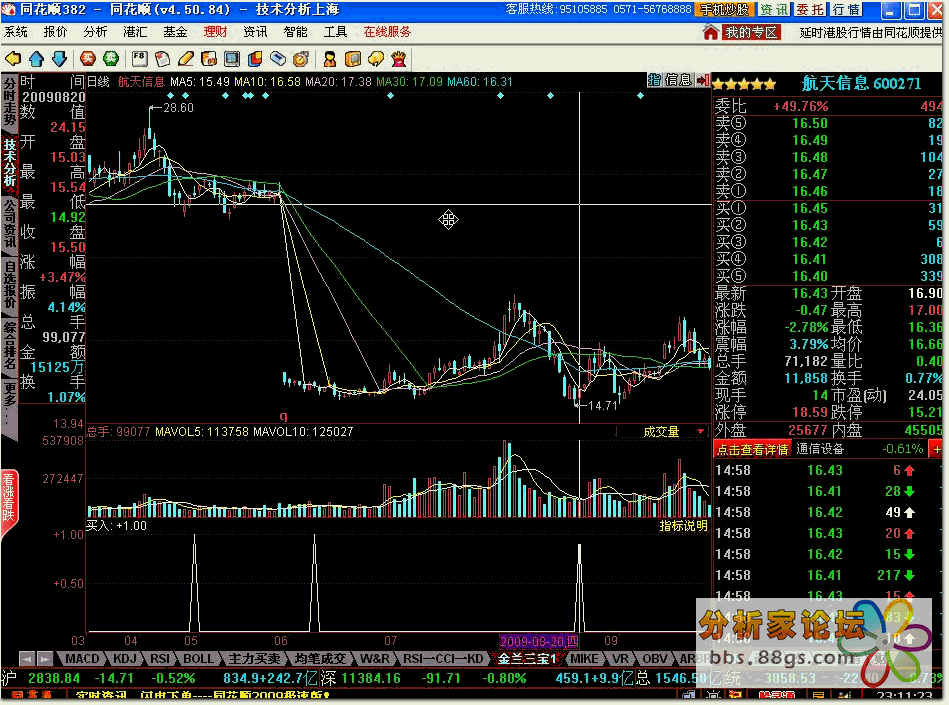This screenshot has width=949, height=705.
Task: Click the yellow chat bubble icon
Action: point(376,59)
